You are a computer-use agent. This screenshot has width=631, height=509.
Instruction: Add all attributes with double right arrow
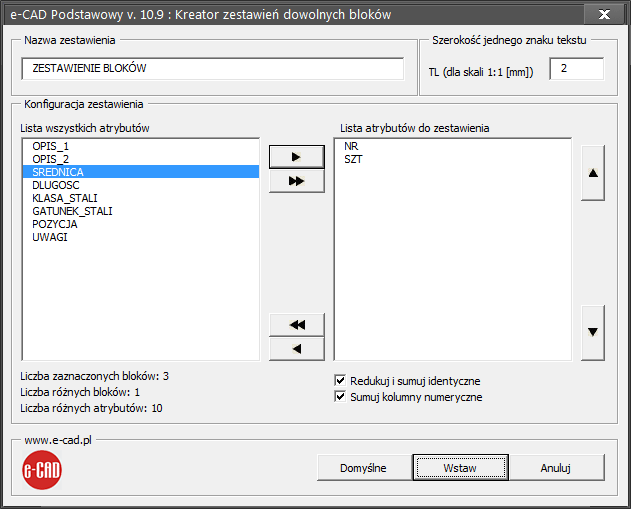click(x=297, y=181)
